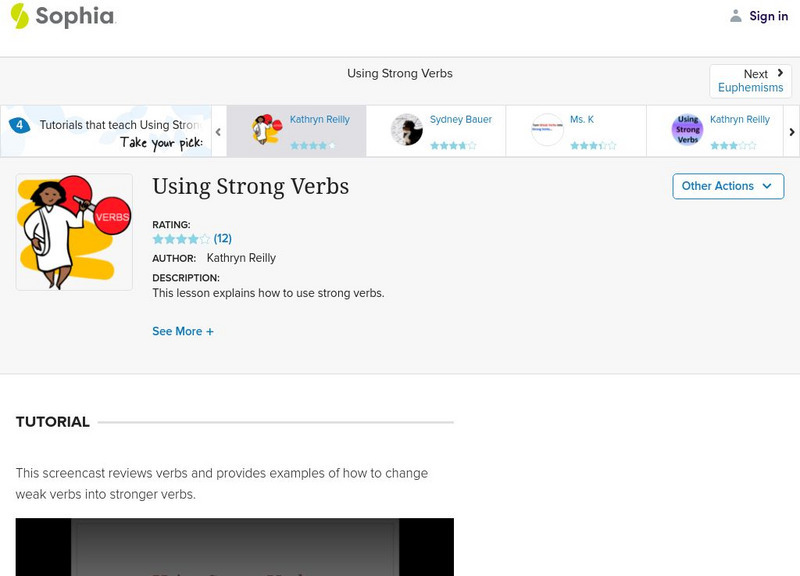Click the star rating under Using Strong Verbs

click(181, 239)
